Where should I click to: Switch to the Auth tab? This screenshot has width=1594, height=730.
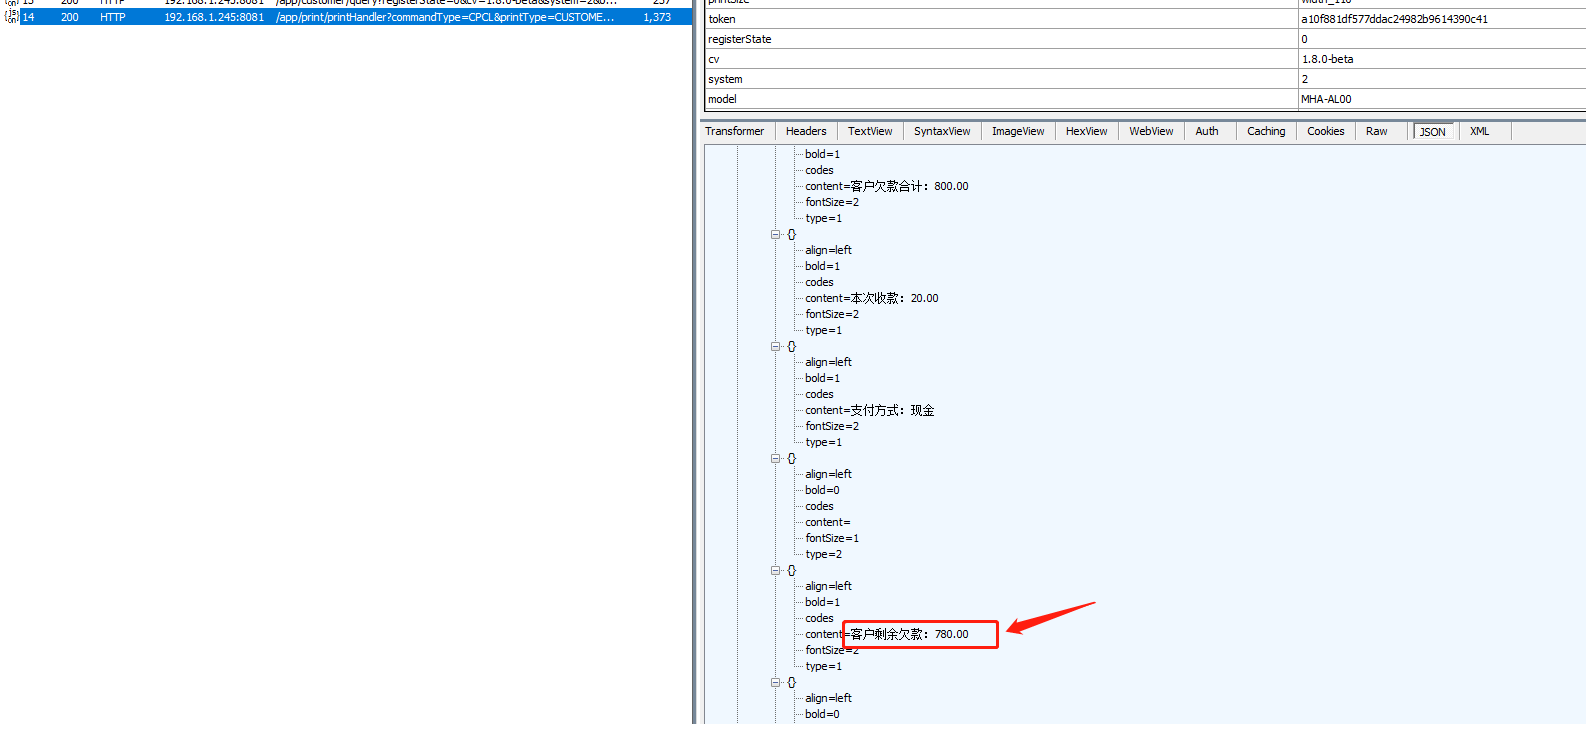[x=1207, y=131]
